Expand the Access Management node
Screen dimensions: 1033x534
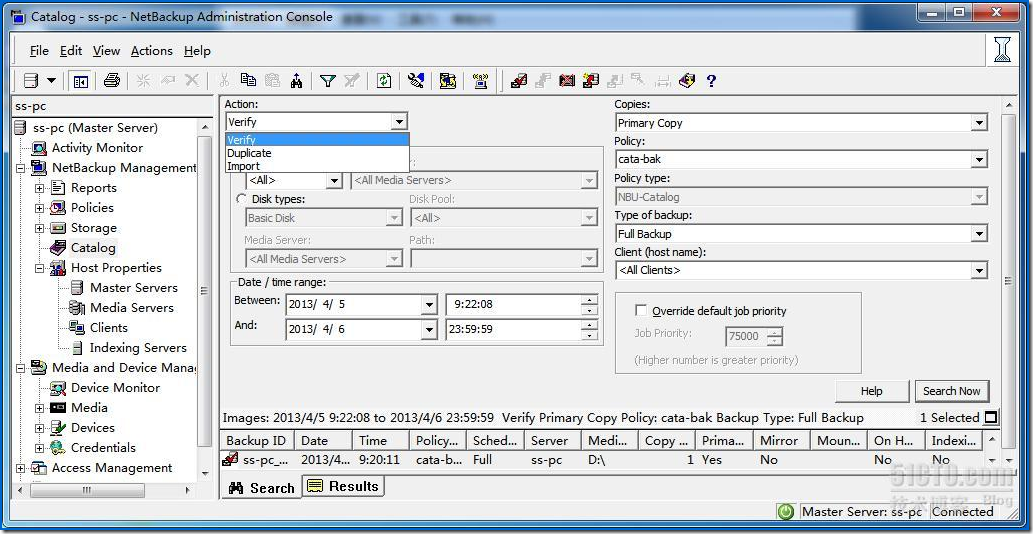20,468
